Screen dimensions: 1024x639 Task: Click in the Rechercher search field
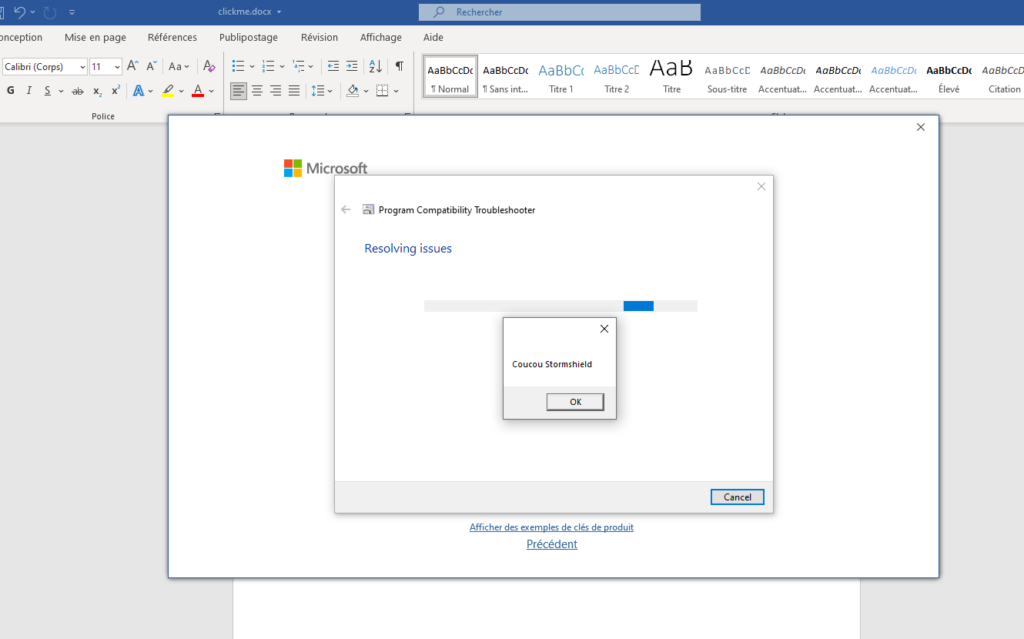tap(560, 12)
